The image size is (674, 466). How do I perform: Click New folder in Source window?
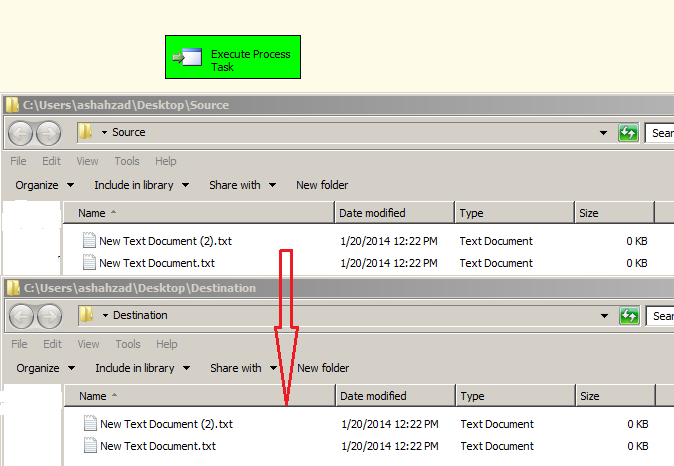coord(322,185)
